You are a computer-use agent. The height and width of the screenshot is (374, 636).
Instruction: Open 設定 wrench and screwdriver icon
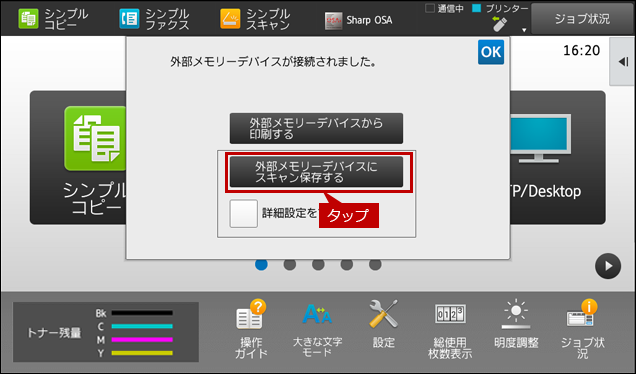(384, 324)
